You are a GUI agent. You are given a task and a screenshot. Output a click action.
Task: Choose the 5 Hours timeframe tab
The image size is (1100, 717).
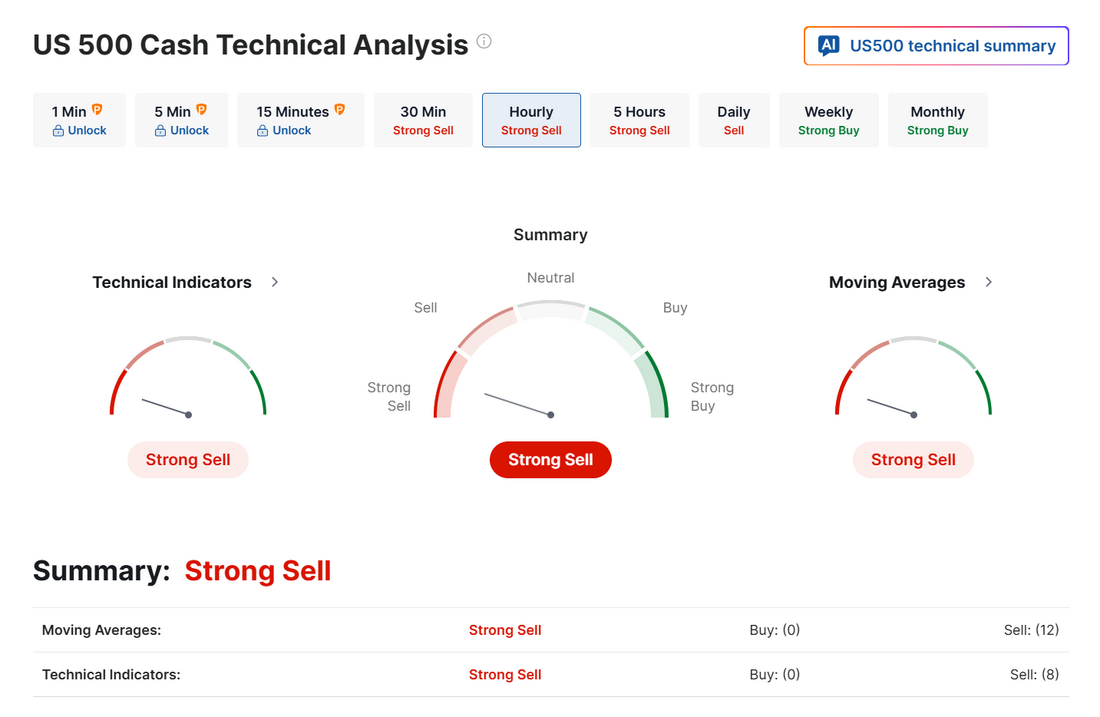[639, 120]
